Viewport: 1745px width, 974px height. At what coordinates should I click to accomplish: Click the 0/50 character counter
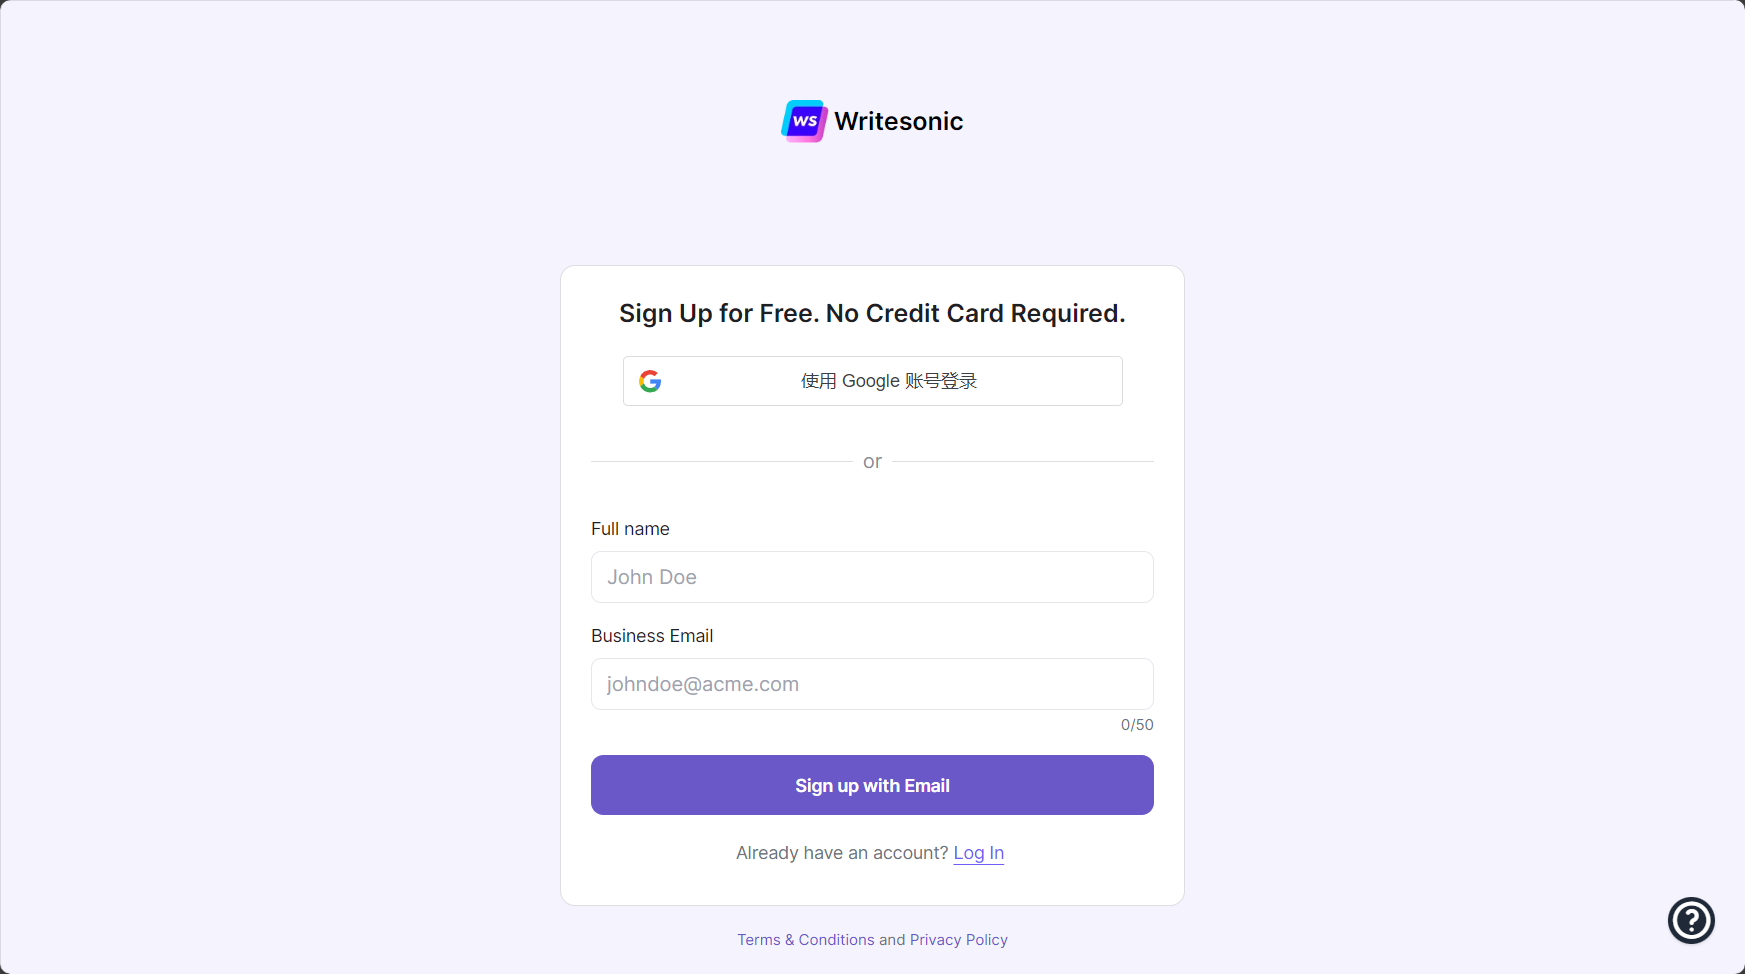(1137, 725)
